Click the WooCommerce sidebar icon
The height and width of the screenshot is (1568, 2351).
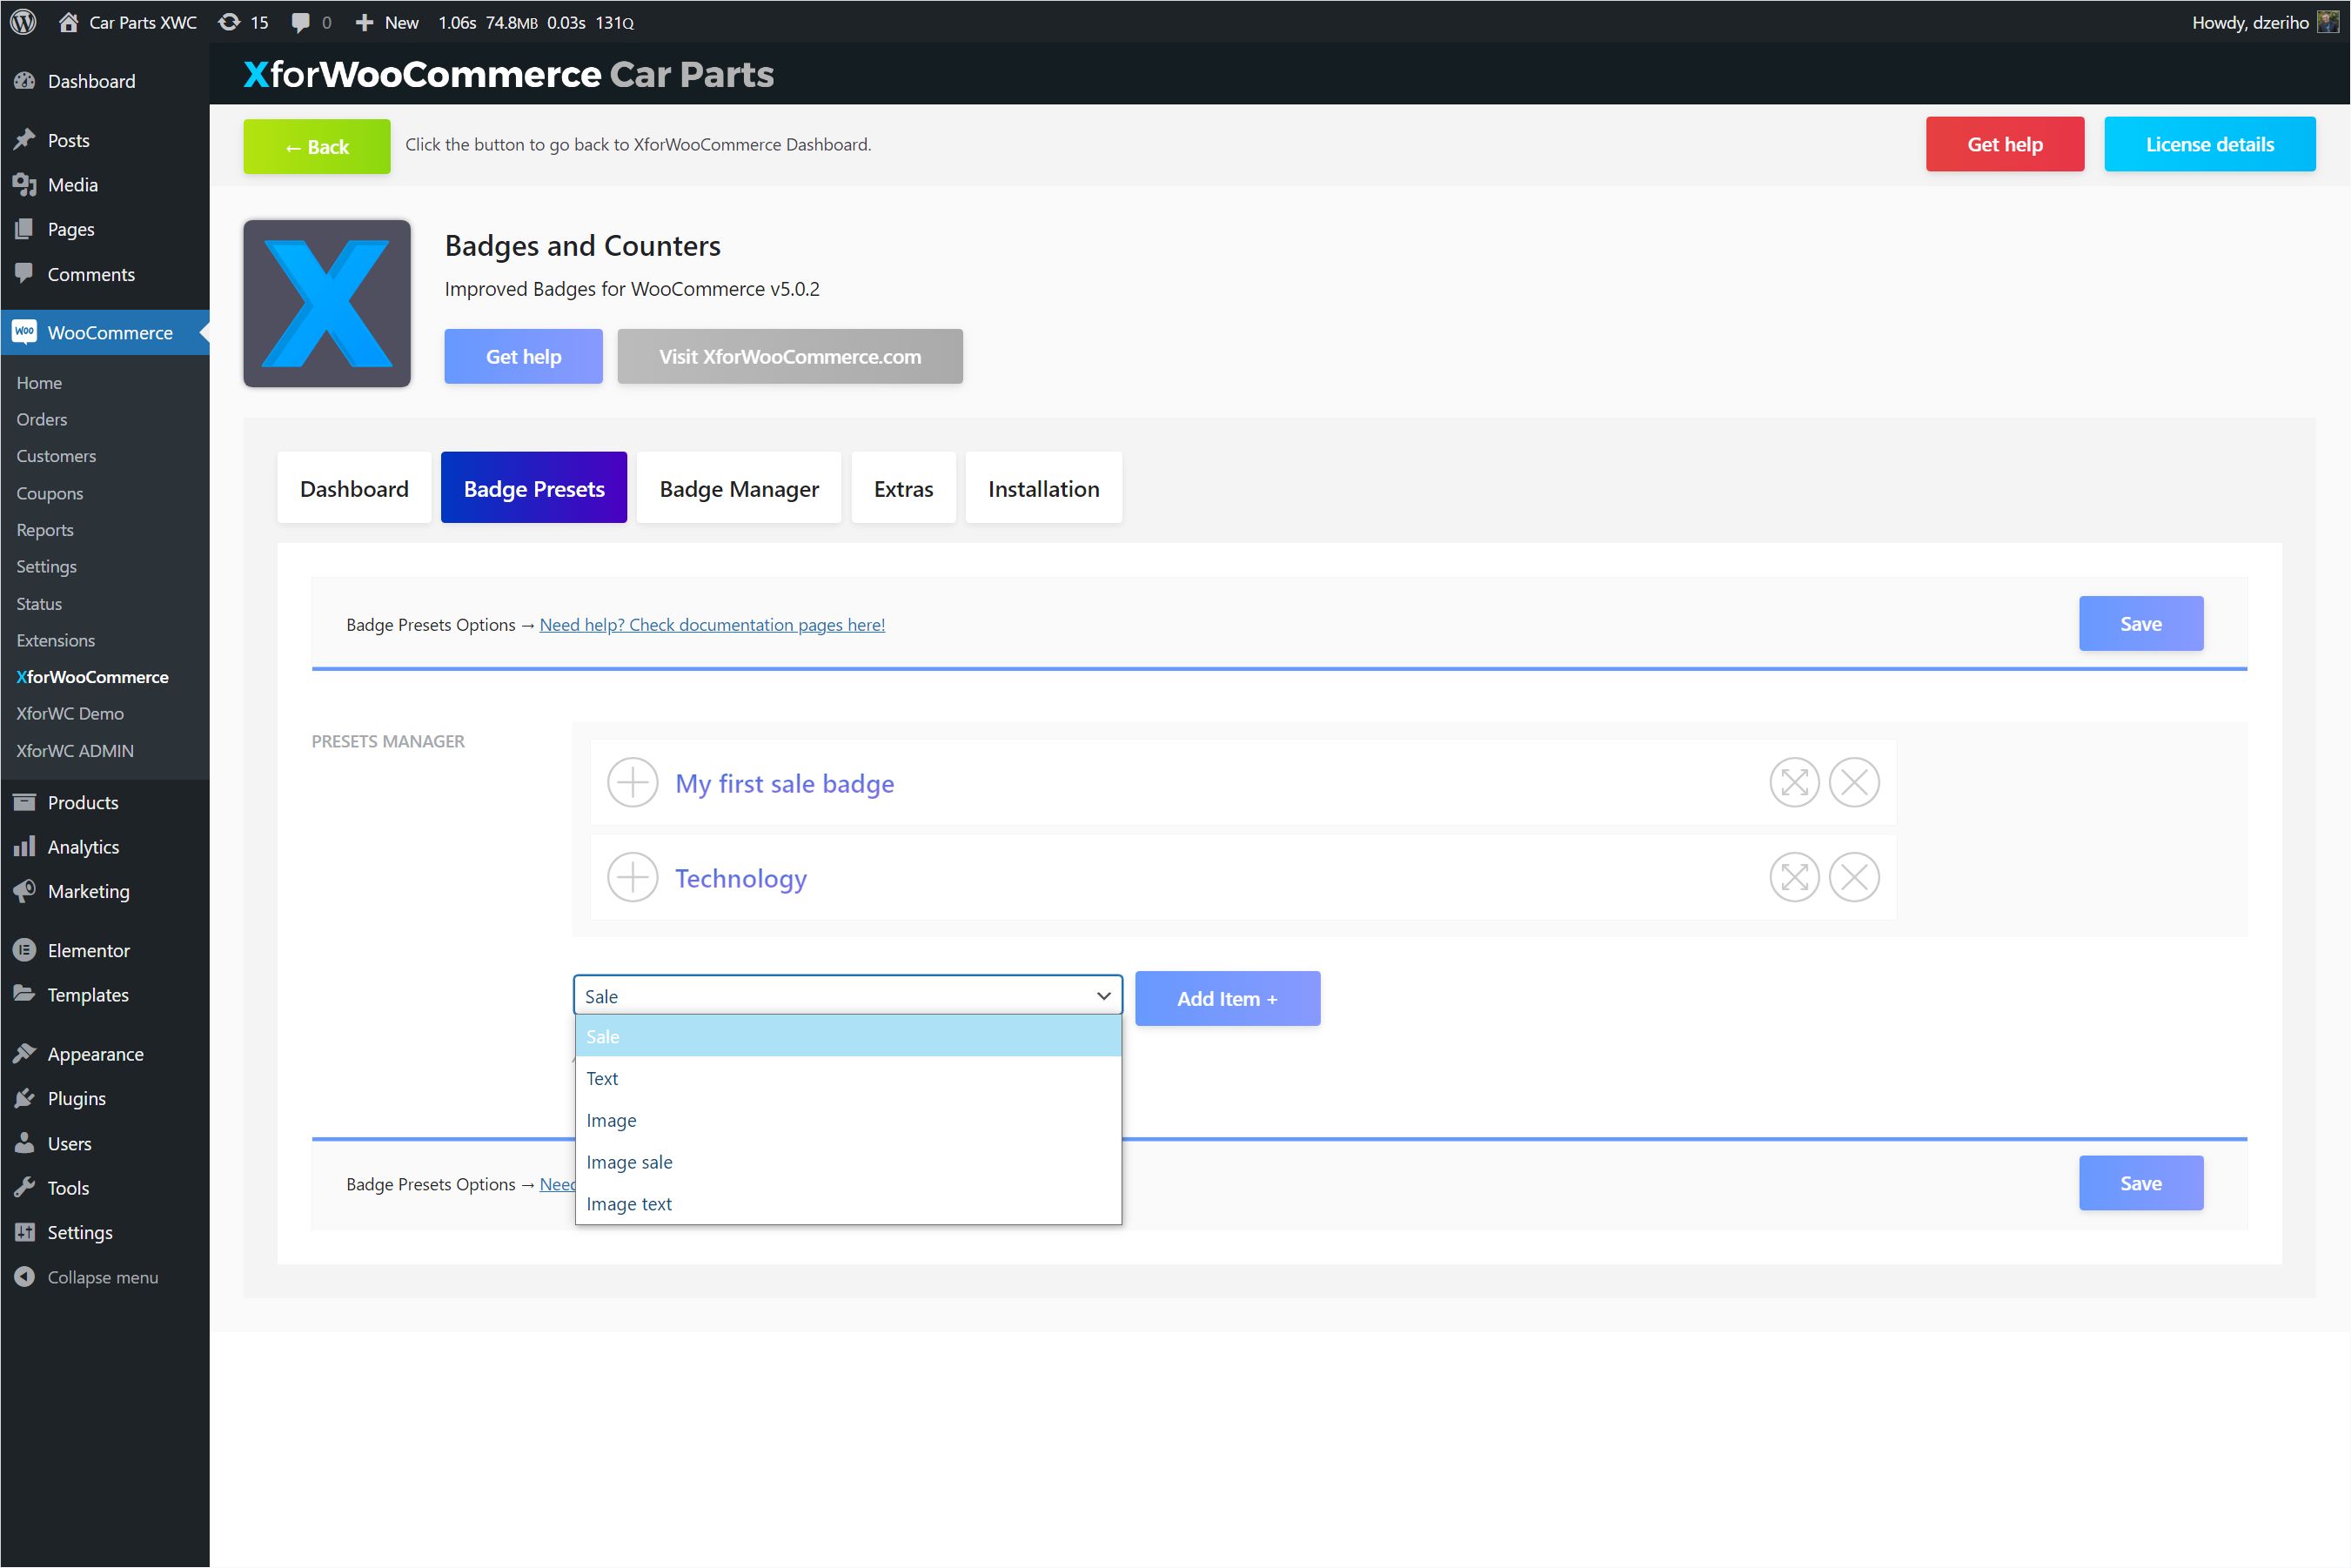click(x=24, y=331)
